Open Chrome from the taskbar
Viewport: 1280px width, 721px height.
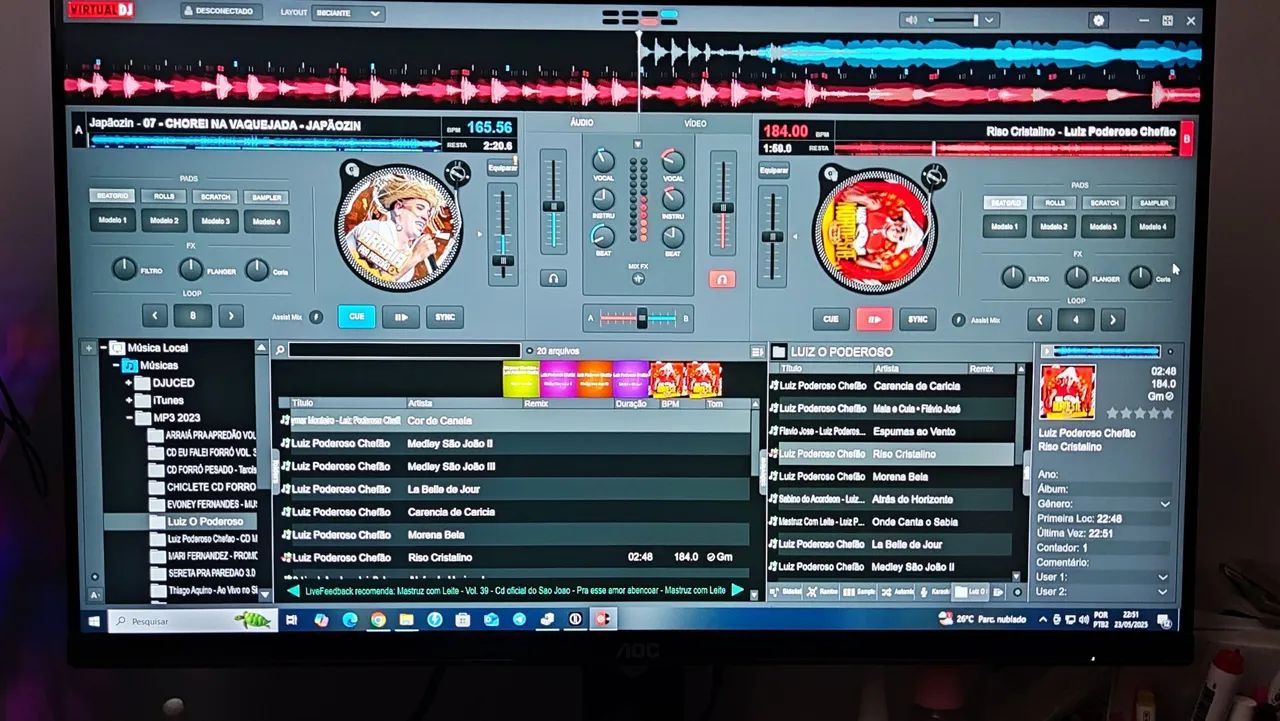pos(378,620)
